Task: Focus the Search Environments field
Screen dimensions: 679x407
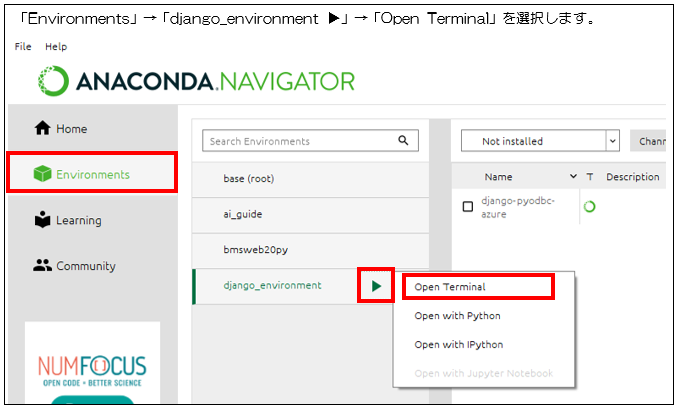Action: click(300, 141)
